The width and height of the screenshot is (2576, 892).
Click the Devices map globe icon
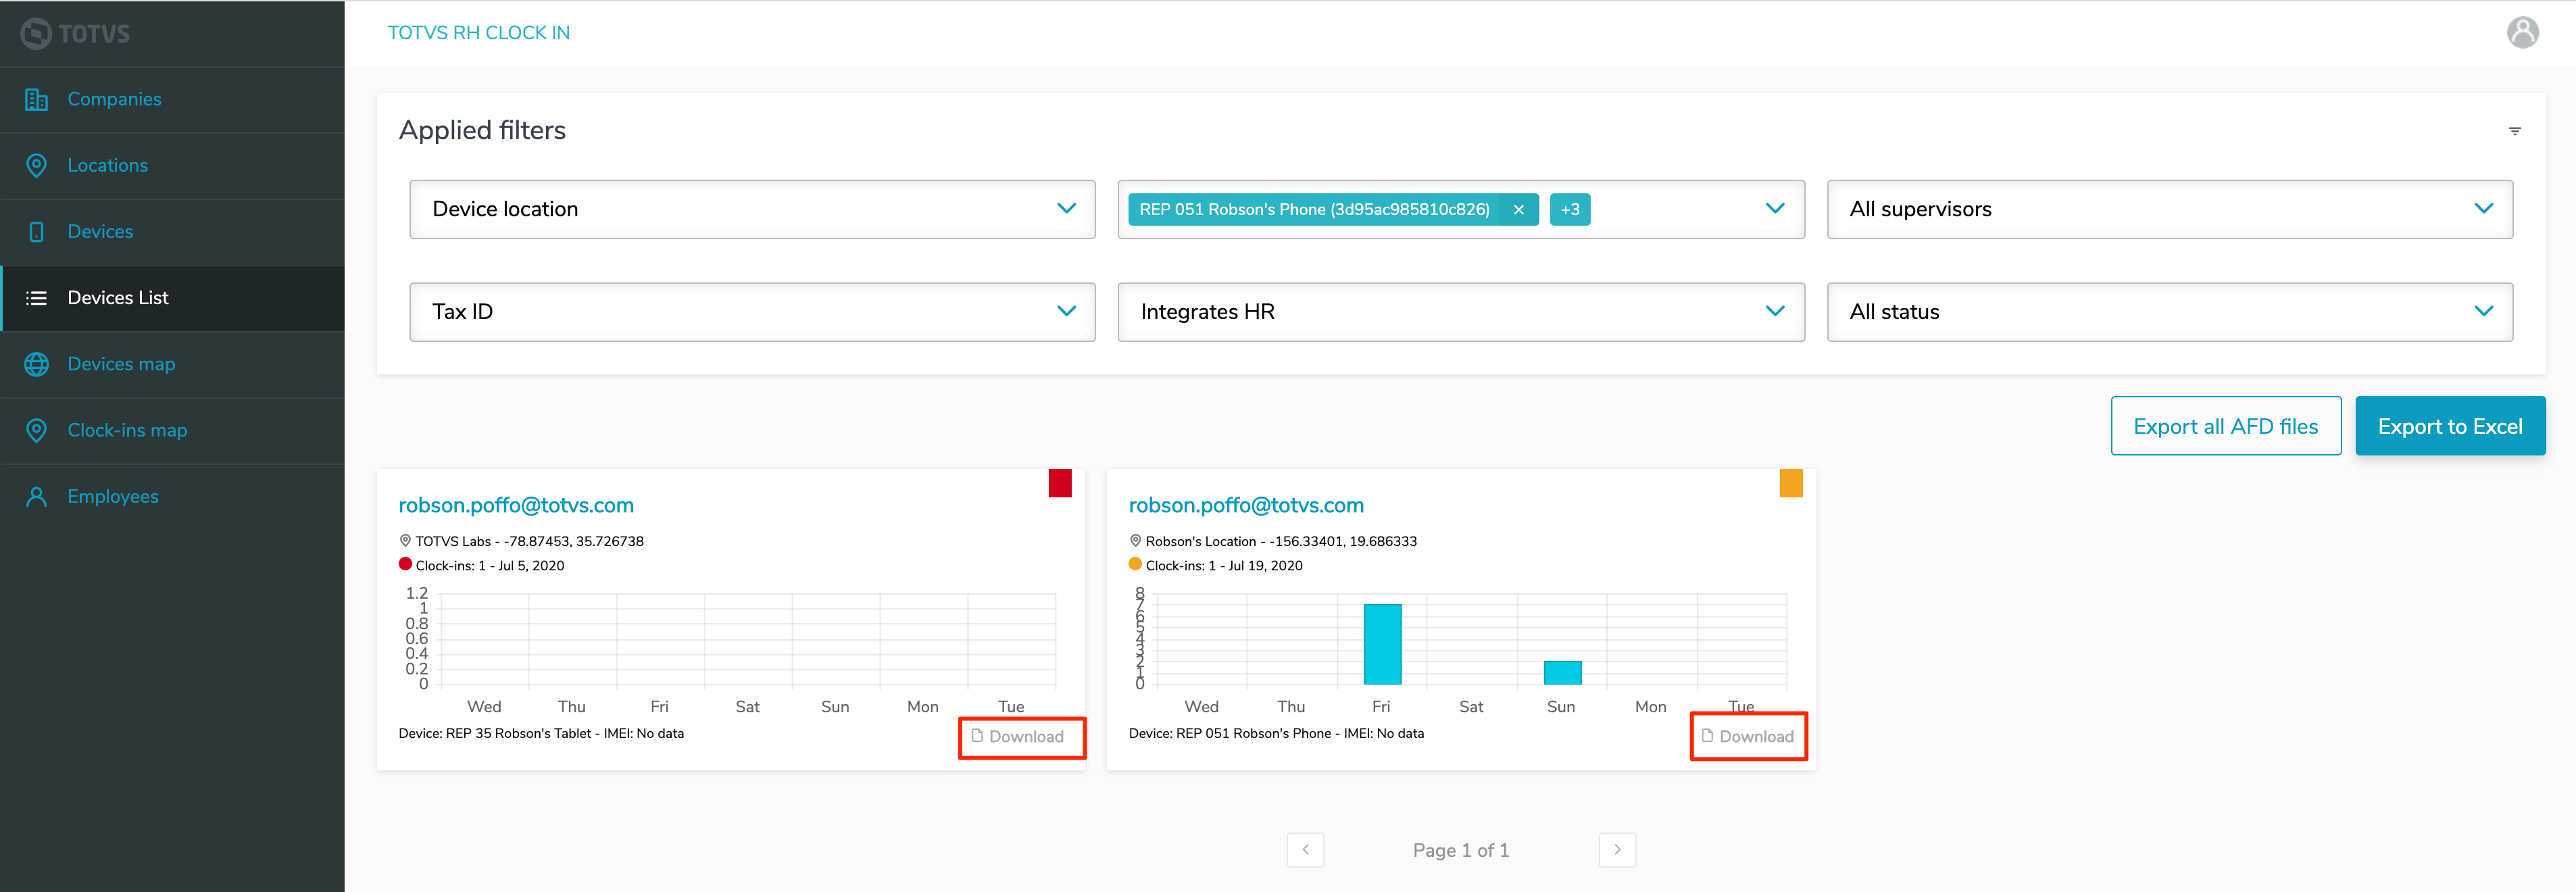pos(36,364)
